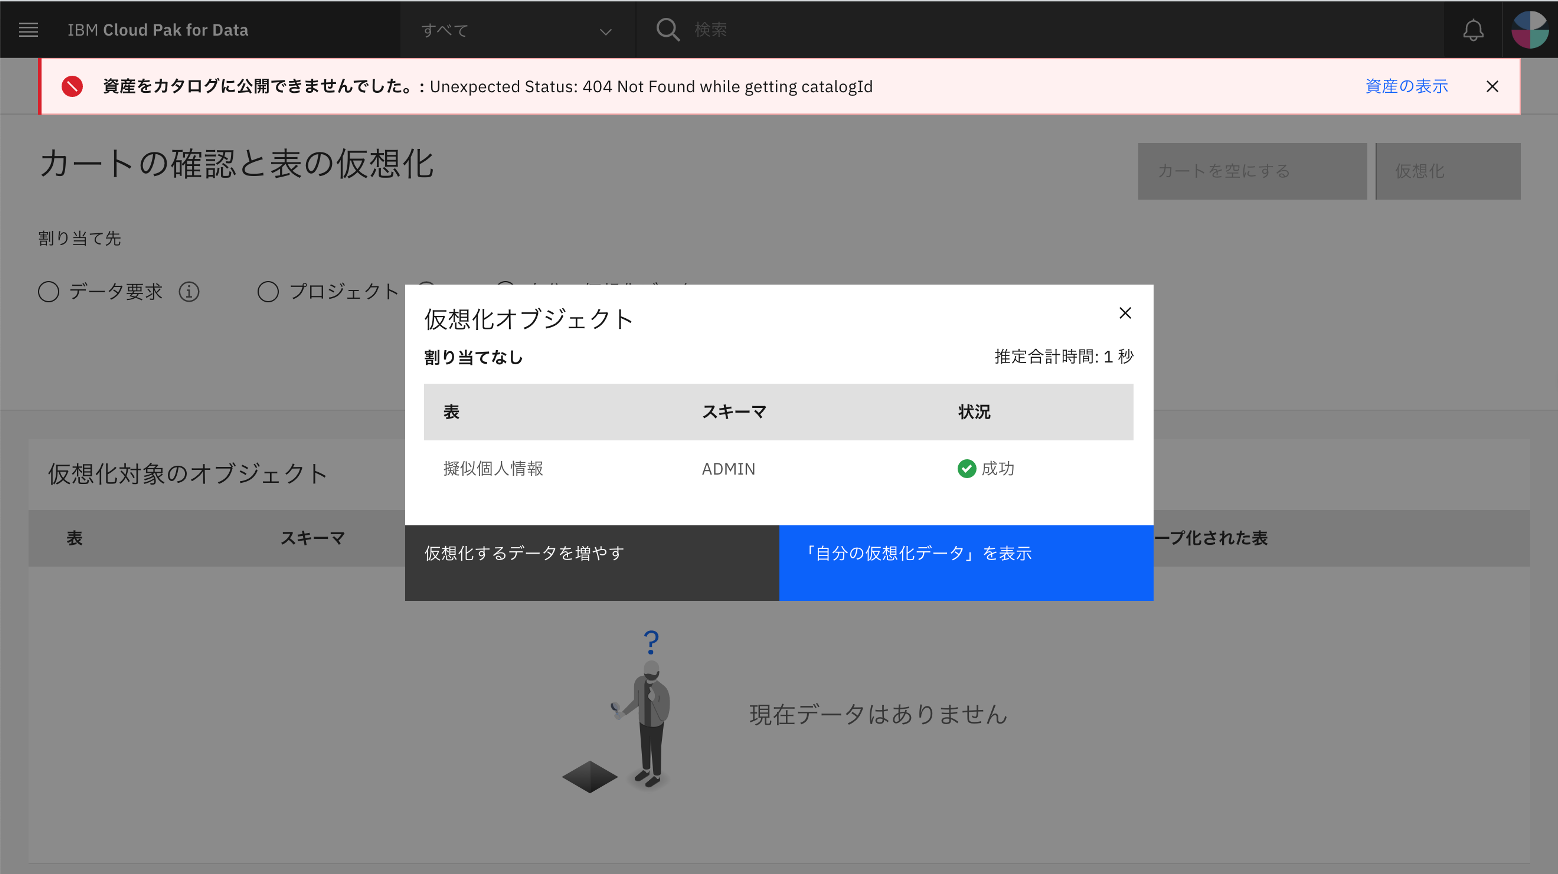The image size is (1558, 874).
Task: Select the プロジェクト radio button
Action: [268, 291]
